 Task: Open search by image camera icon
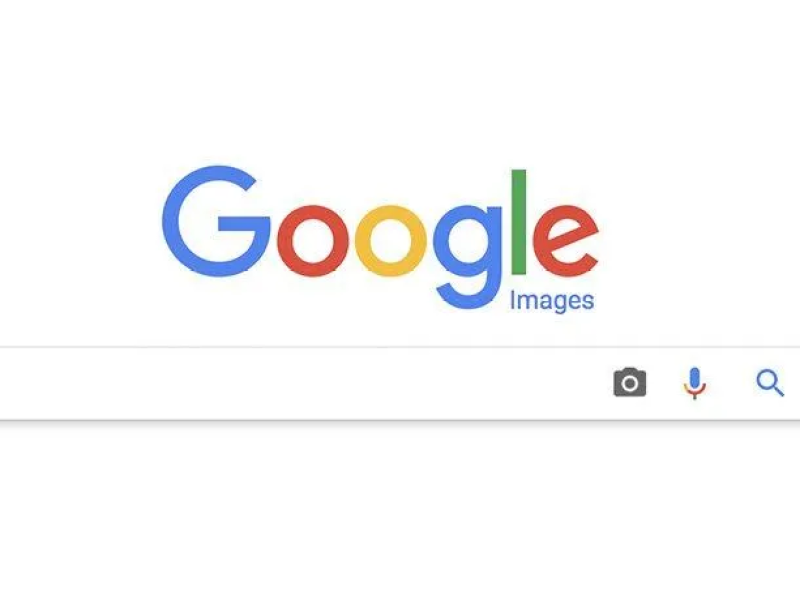630,382
